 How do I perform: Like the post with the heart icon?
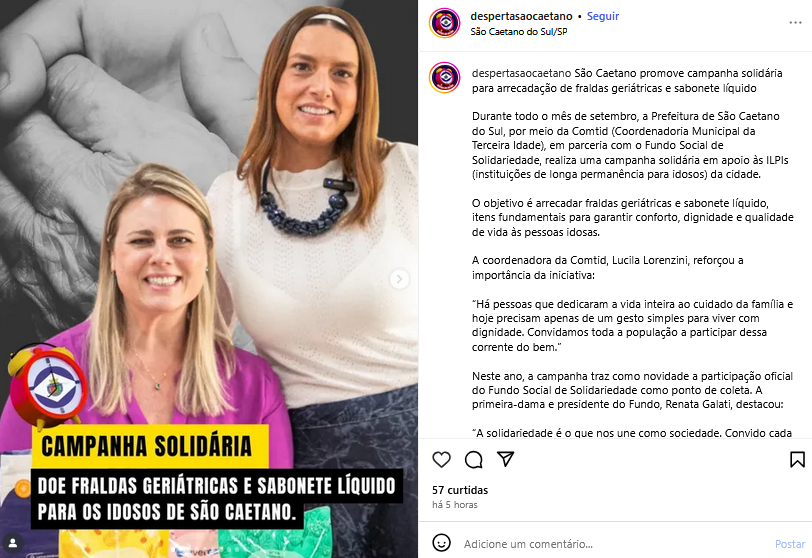pos(441,459)
